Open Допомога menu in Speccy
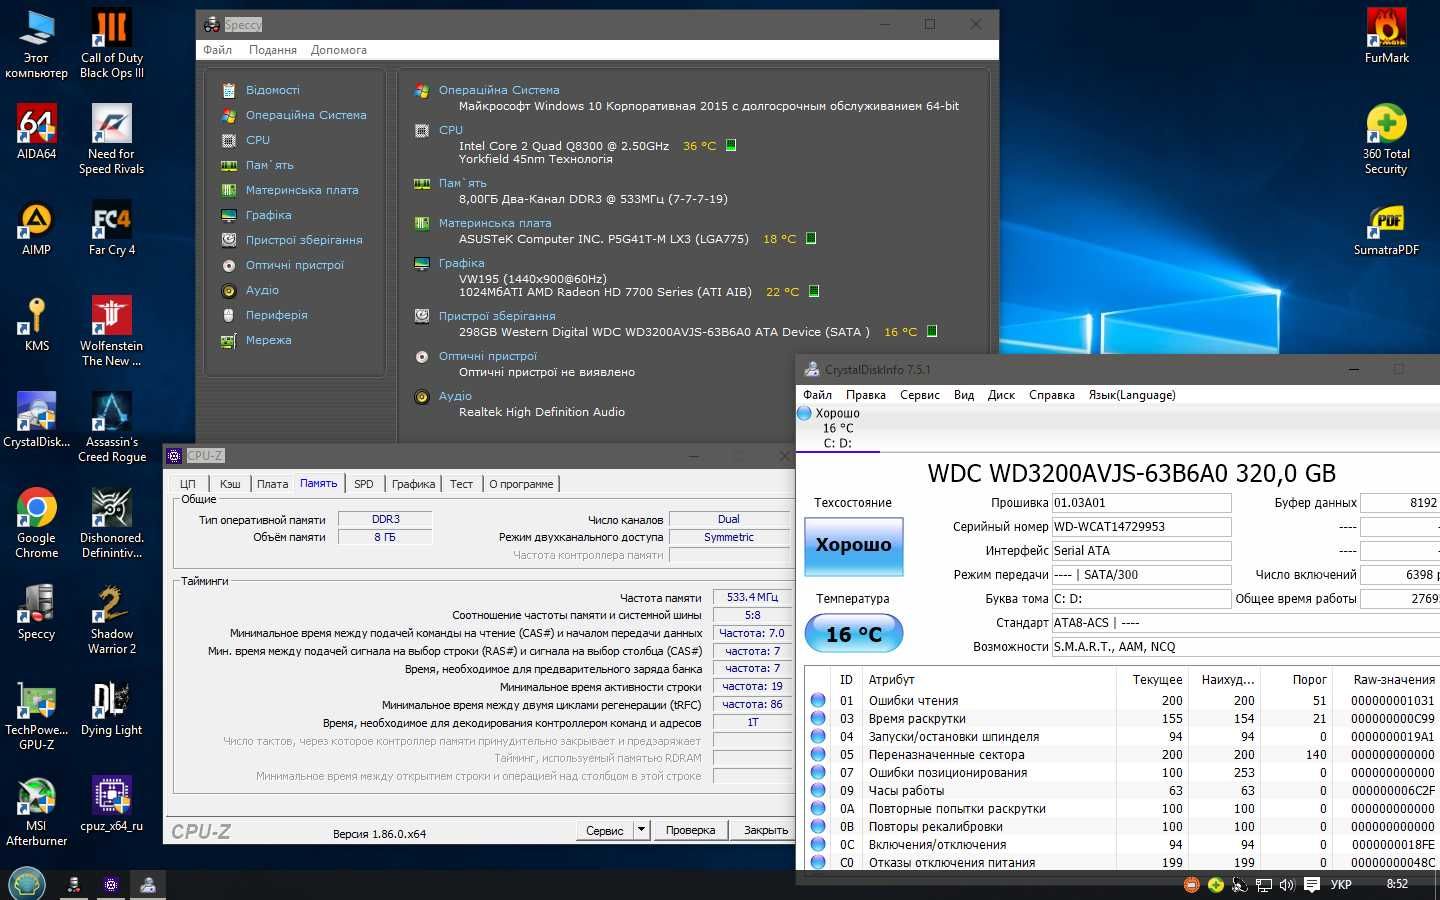Image resolution: width=1440 pixels, height=900 pixels. point(338,50)
